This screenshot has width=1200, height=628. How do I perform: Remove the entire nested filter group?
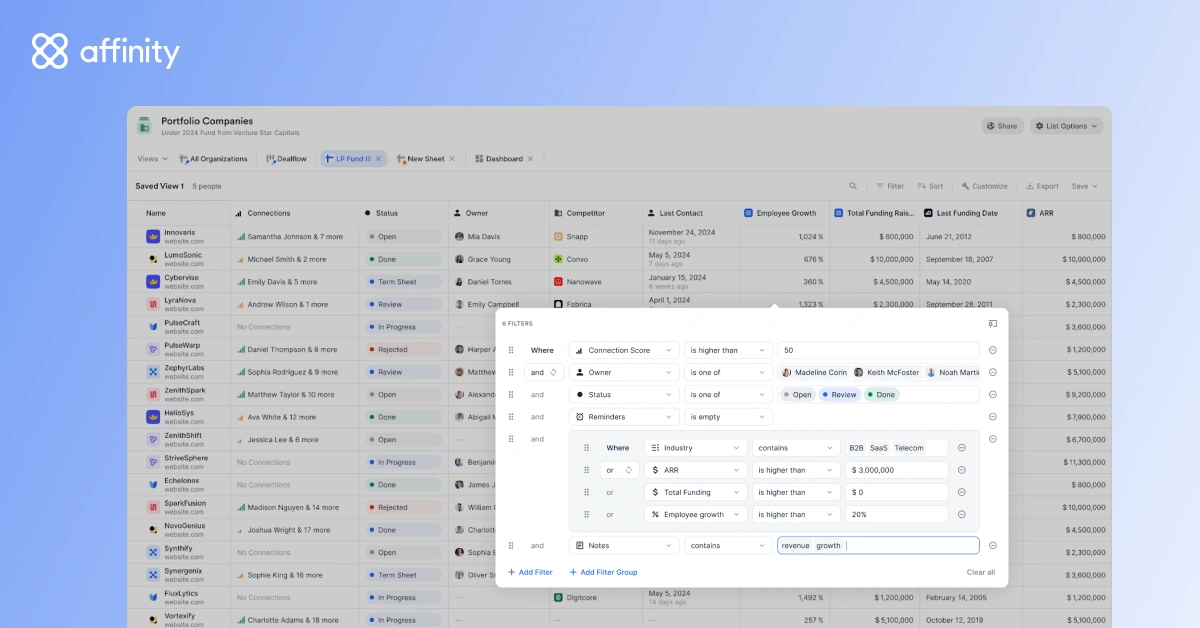(993, 439)
